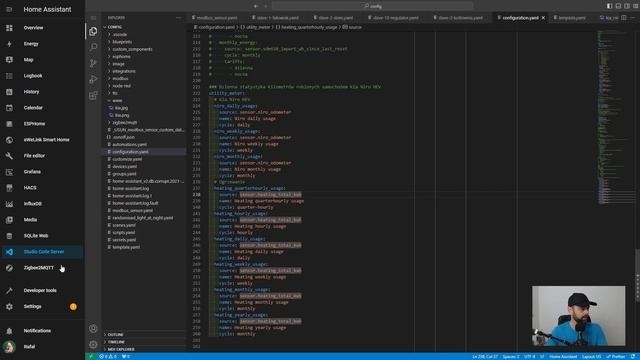Click the Ln 238 cursor position status
This screenshot has height=360, width=640.
point(485,357)
